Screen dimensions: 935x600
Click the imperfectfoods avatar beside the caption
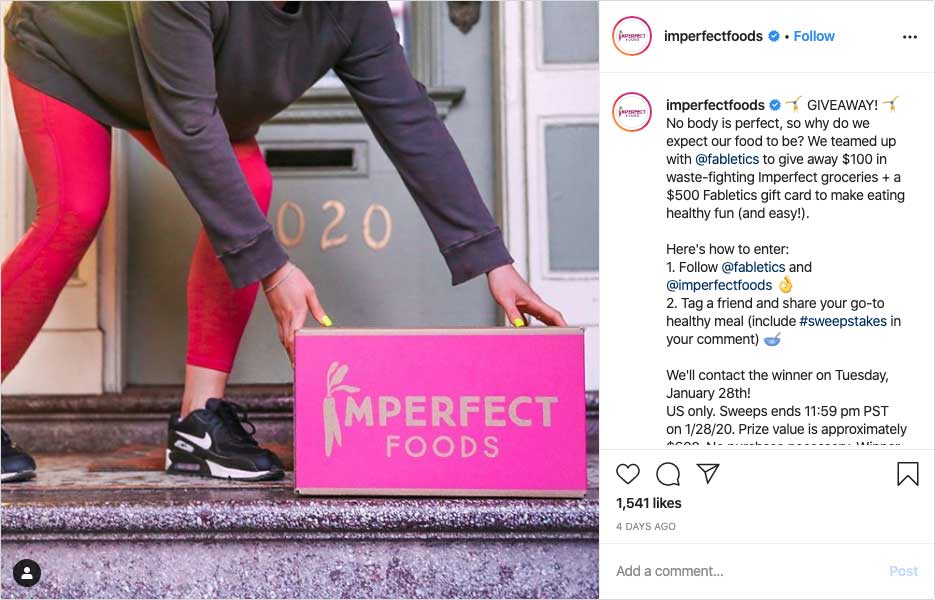[x=631, y=112]
